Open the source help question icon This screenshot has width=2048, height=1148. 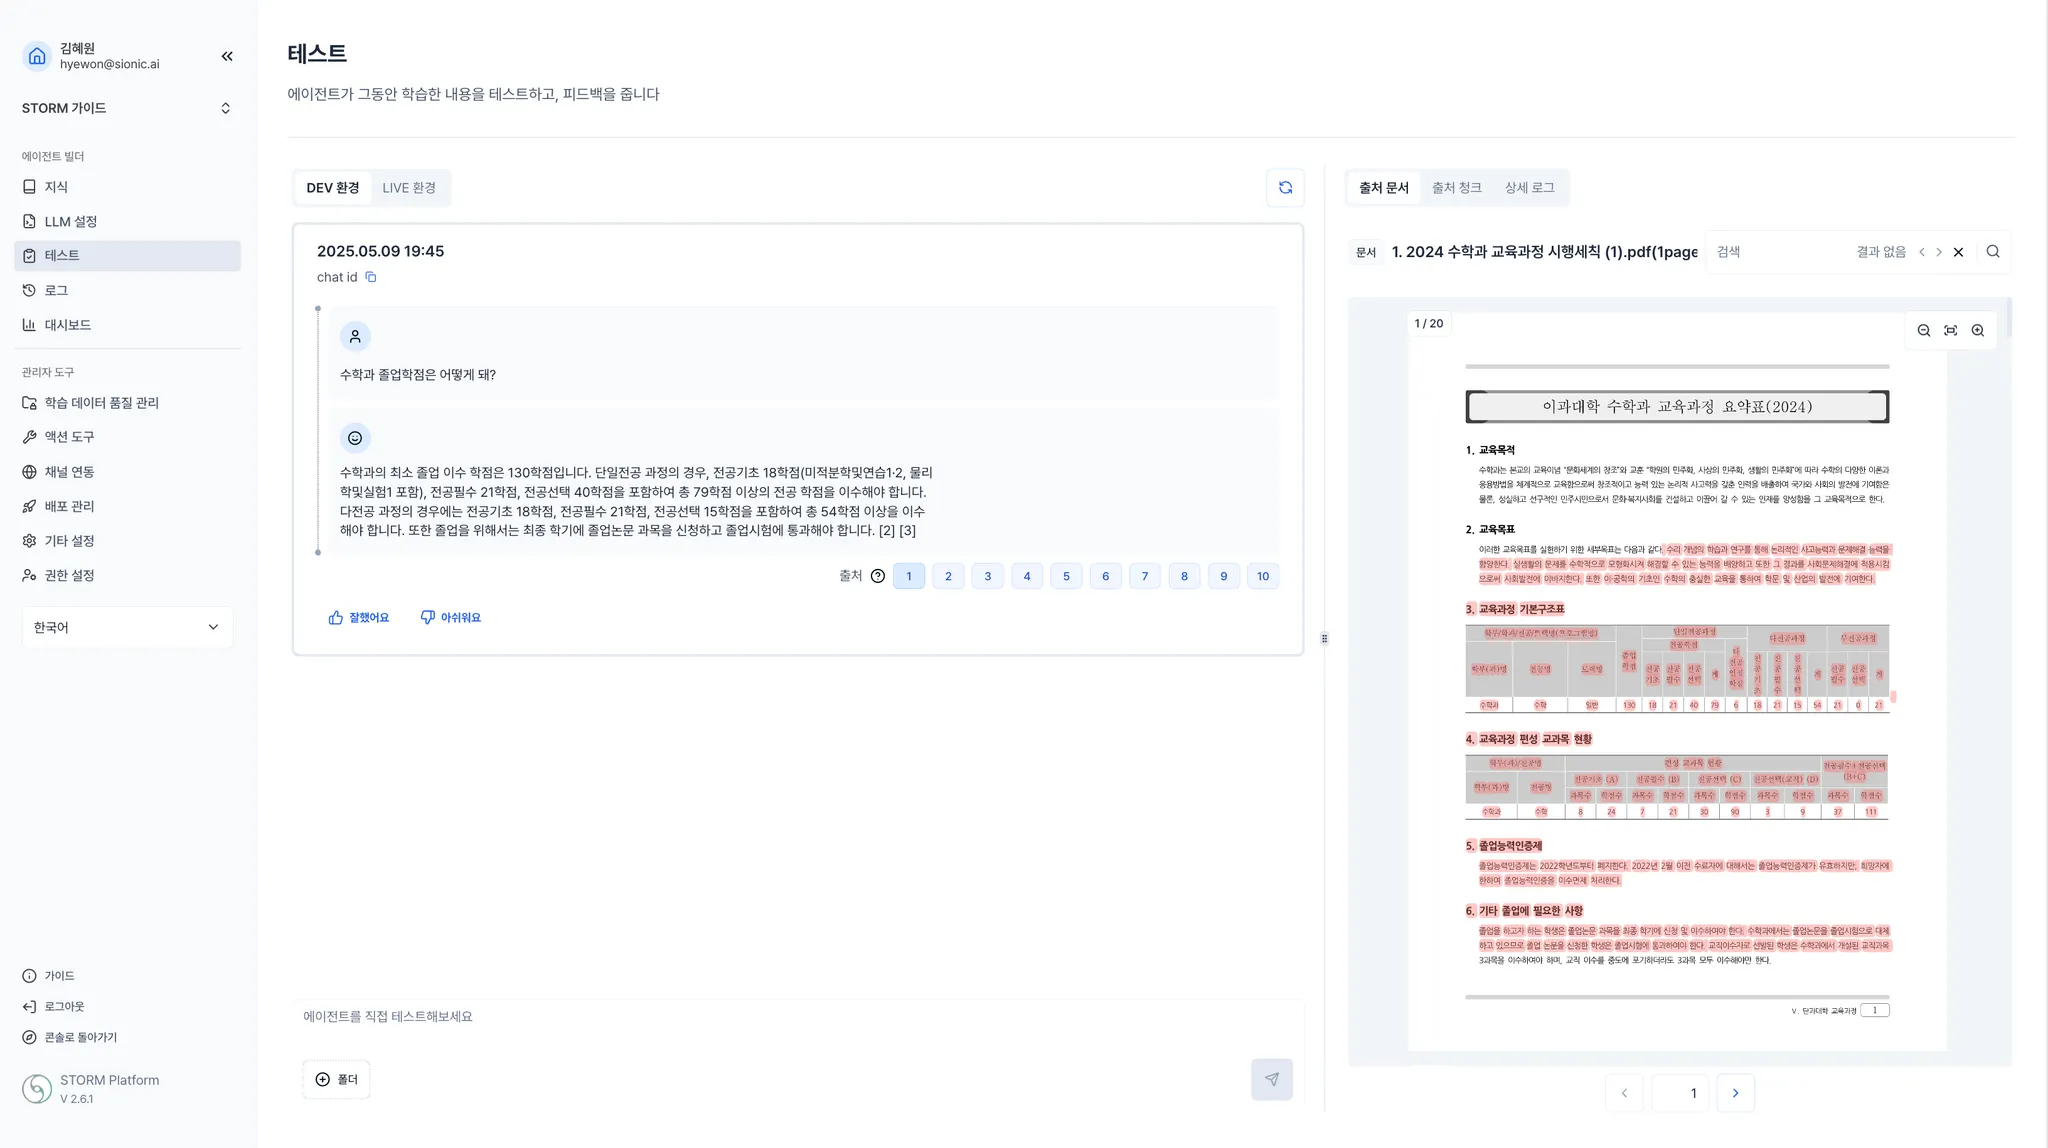[x=877, y=576]
